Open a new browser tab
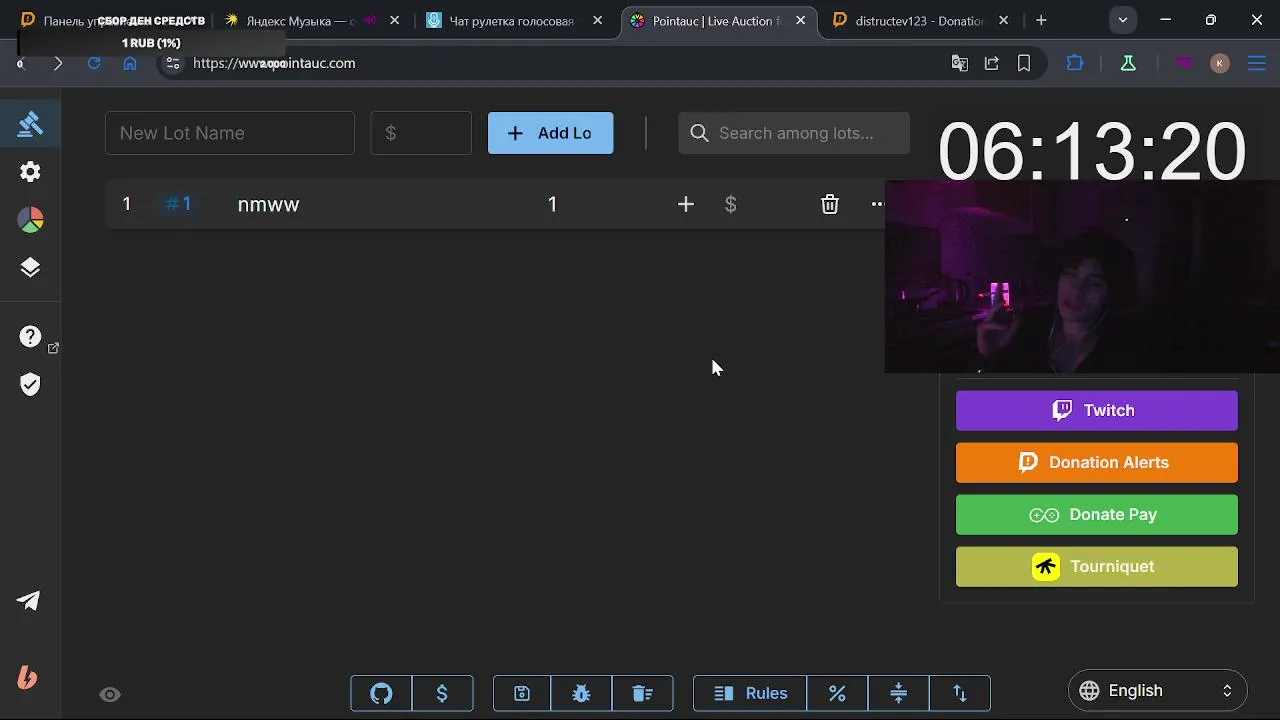The height and width of the screenshot is (720, 1280). (1041, 20)
